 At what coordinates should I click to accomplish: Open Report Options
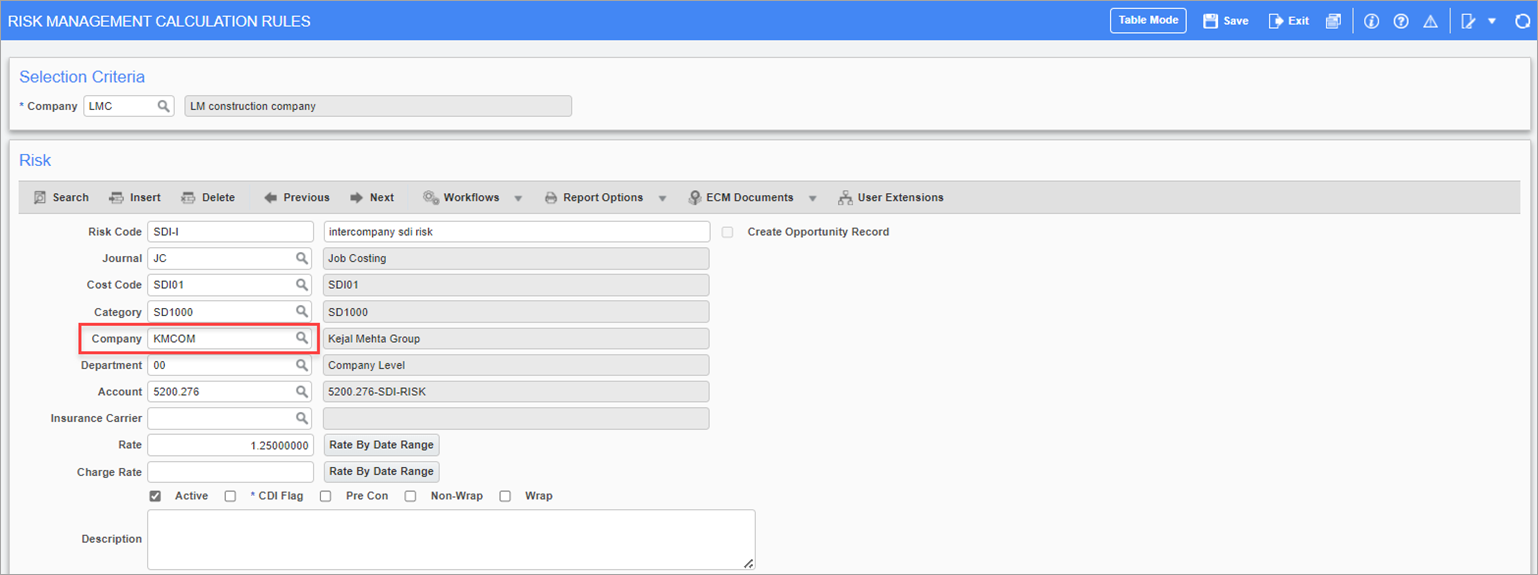click(x=593, y=197)
